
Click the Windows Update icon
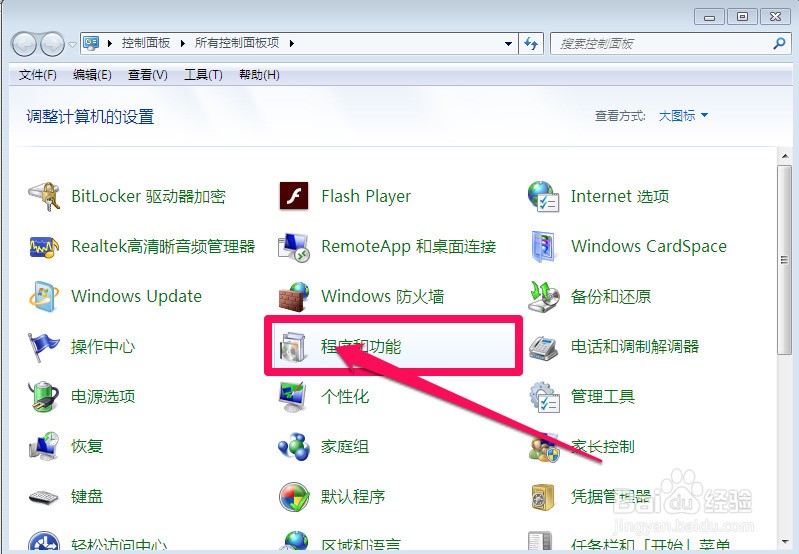coord(44,296)
